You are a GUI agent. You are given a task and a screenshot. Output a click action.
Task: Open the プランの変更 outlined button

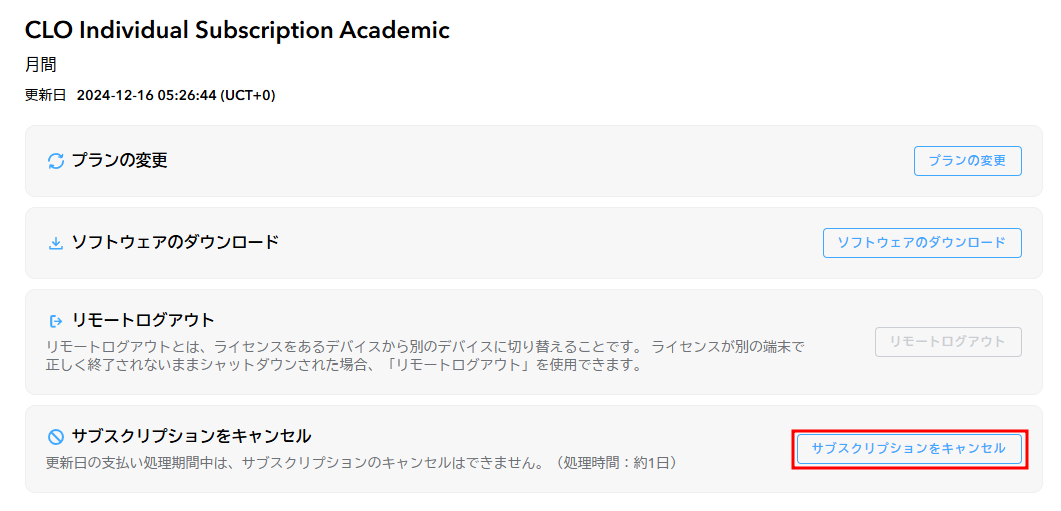tap(968, 161)
